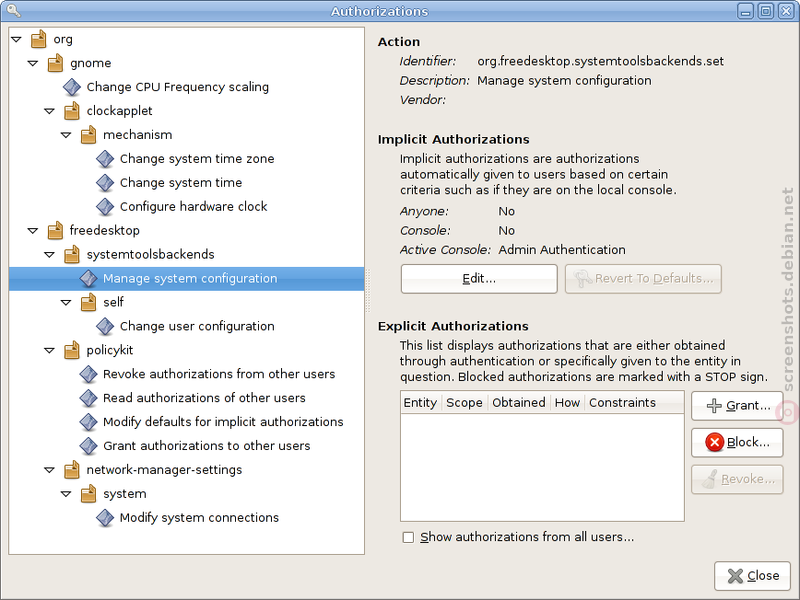Select Configure hardware clock entry
Screen dimensions: 800x600
click(193, 207)
